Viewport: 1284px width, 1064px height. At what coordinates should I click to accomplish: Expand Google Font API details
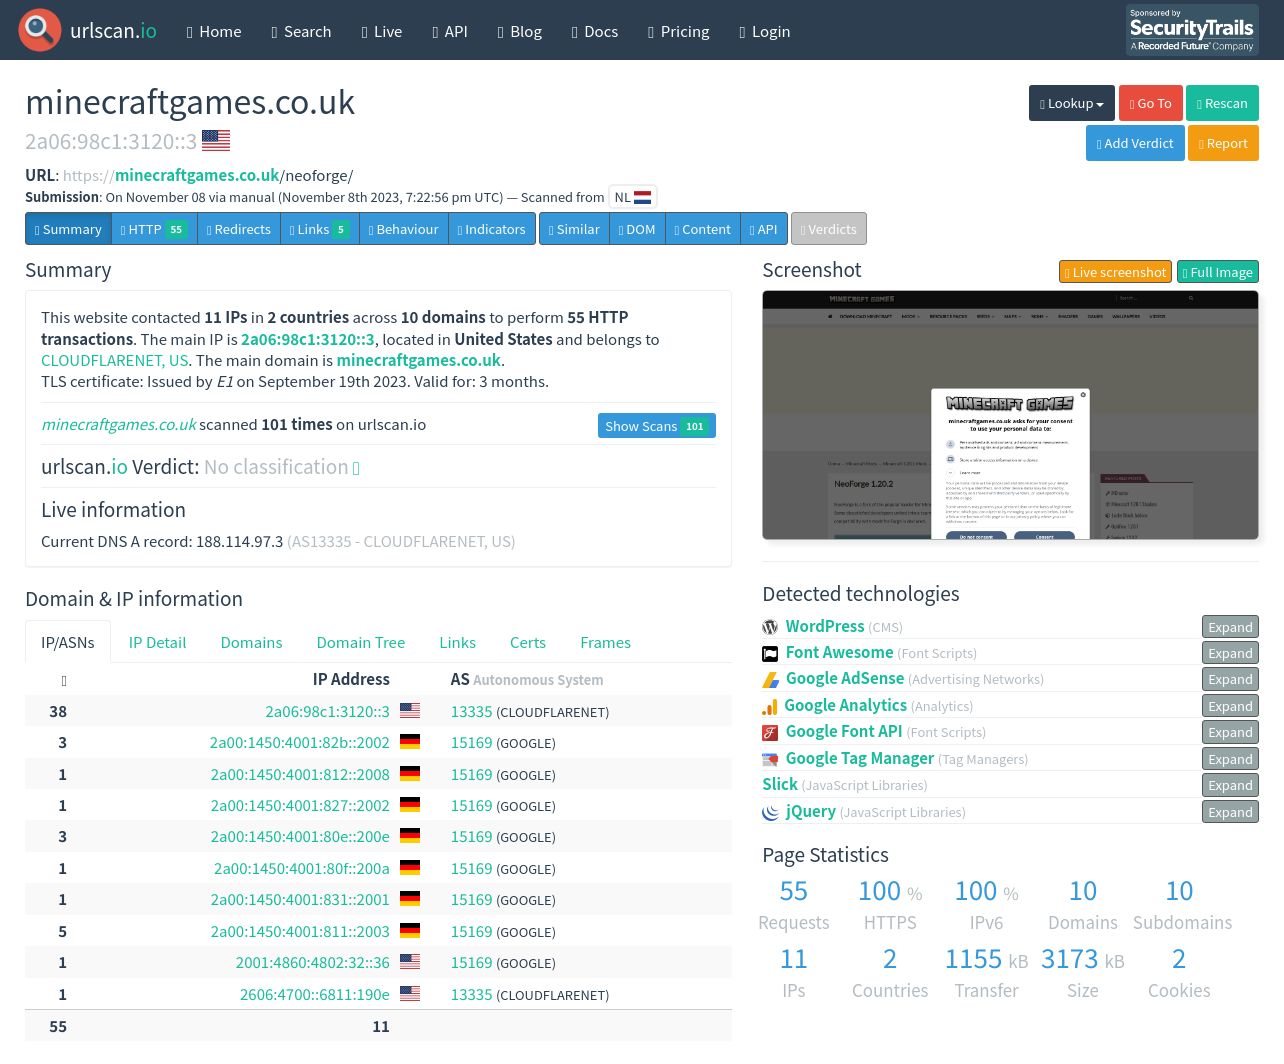[x=1230, y=732]
